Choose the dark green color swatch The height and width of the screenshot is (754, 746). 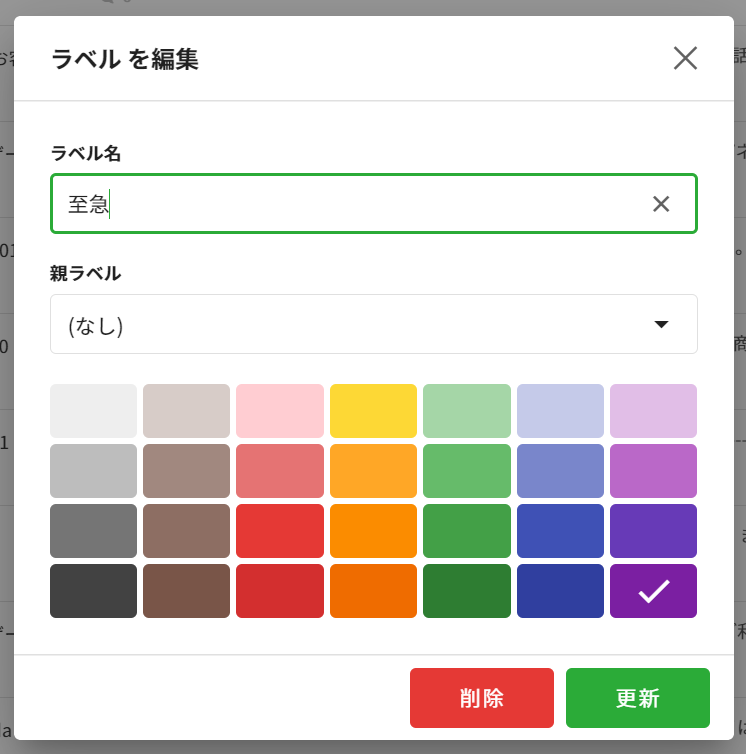pos(467,591)
